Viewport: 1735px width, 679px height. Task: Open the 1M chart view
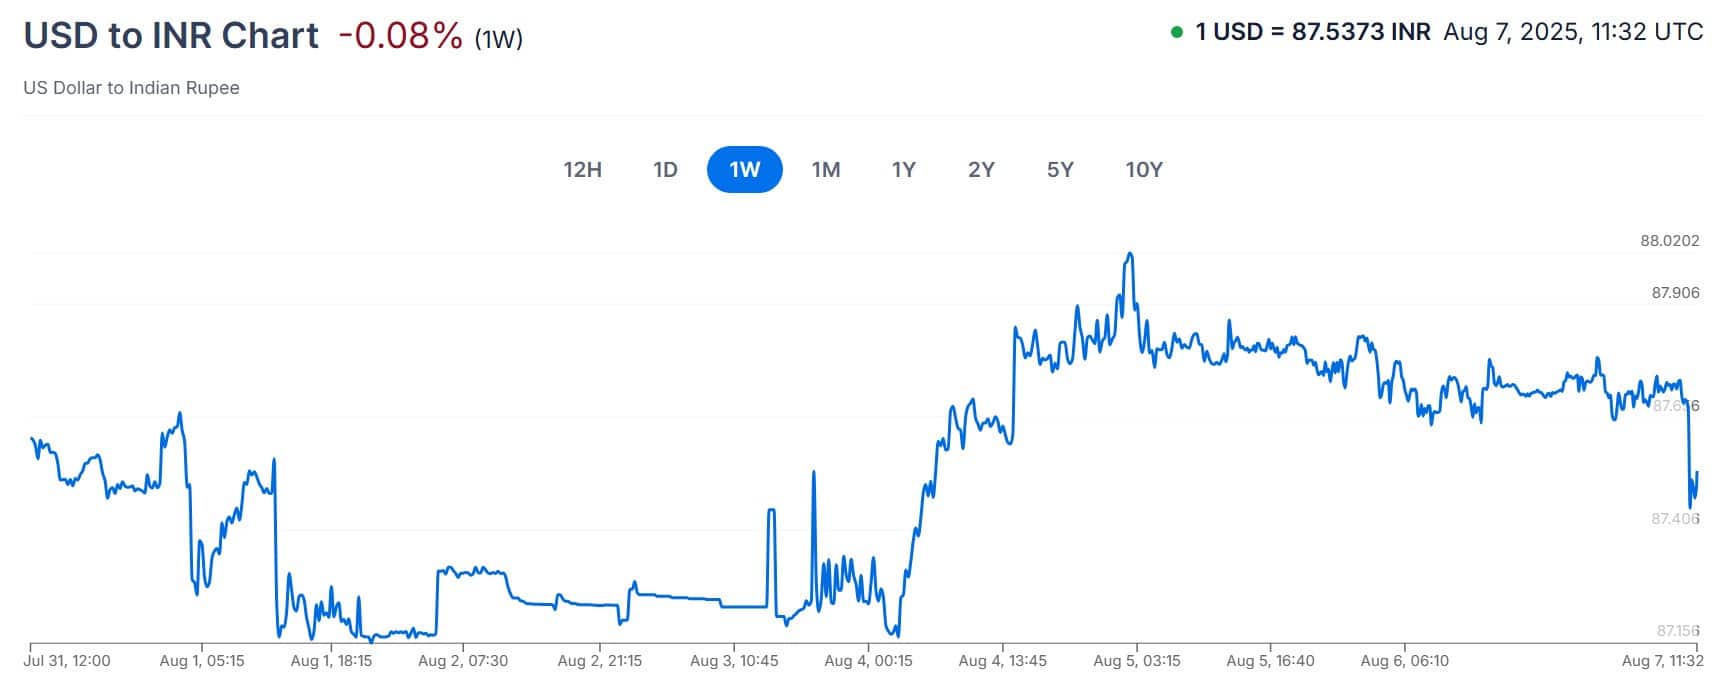827,170
